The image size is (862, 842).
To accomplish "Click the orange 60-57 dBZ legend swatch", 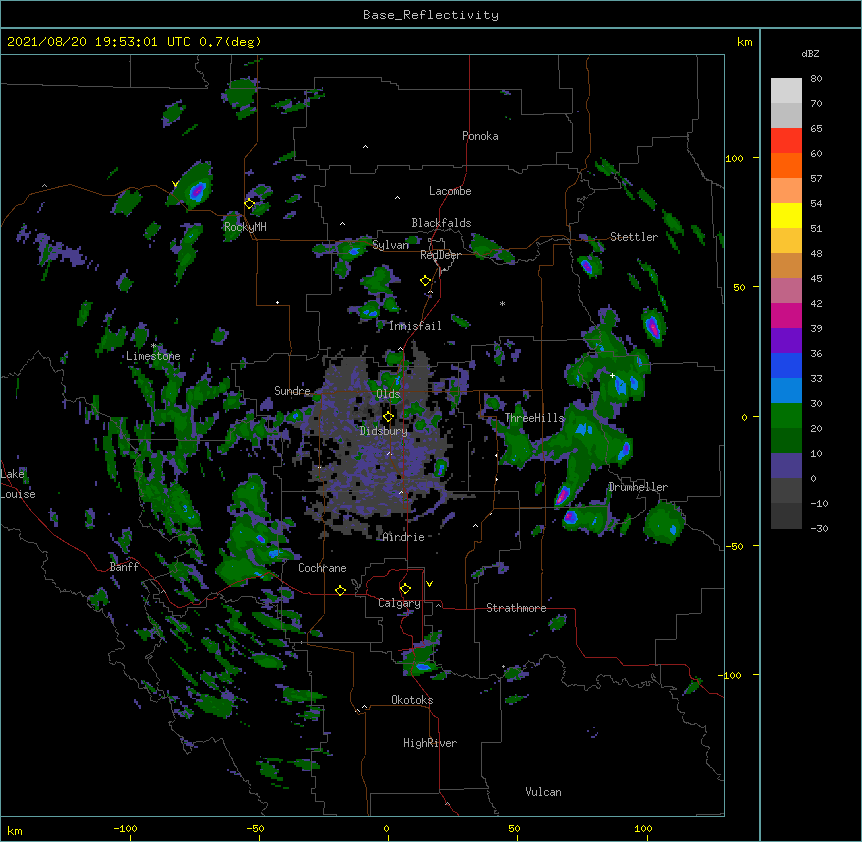I will [786, 166].
